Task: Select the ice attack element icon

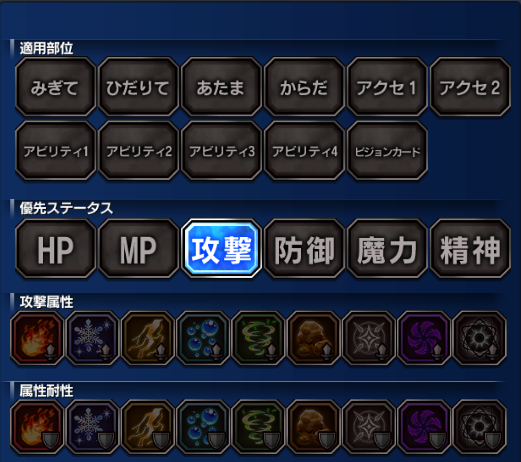Action: pos(92,338)
